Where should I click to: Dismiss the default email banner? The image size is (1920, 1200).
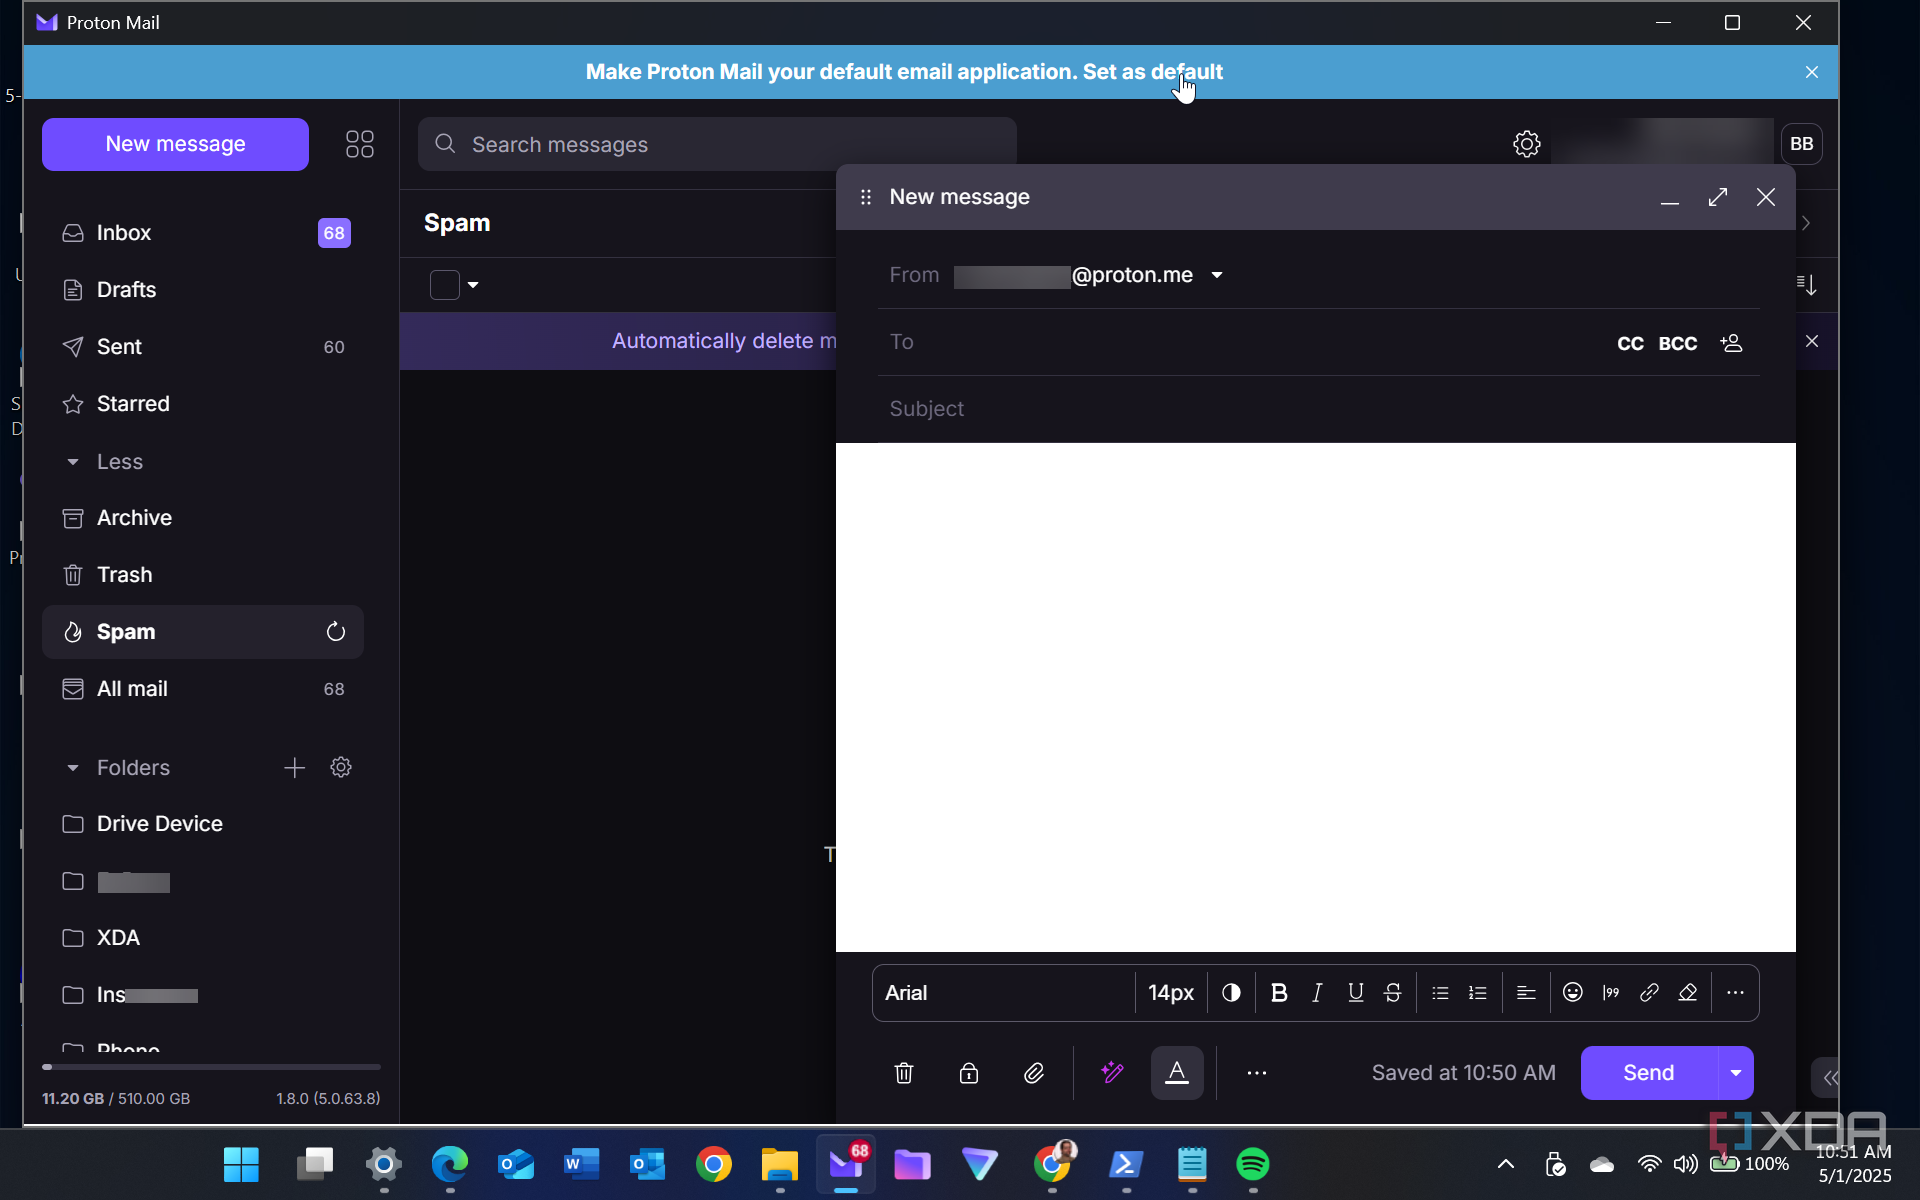click(1812, 72)
